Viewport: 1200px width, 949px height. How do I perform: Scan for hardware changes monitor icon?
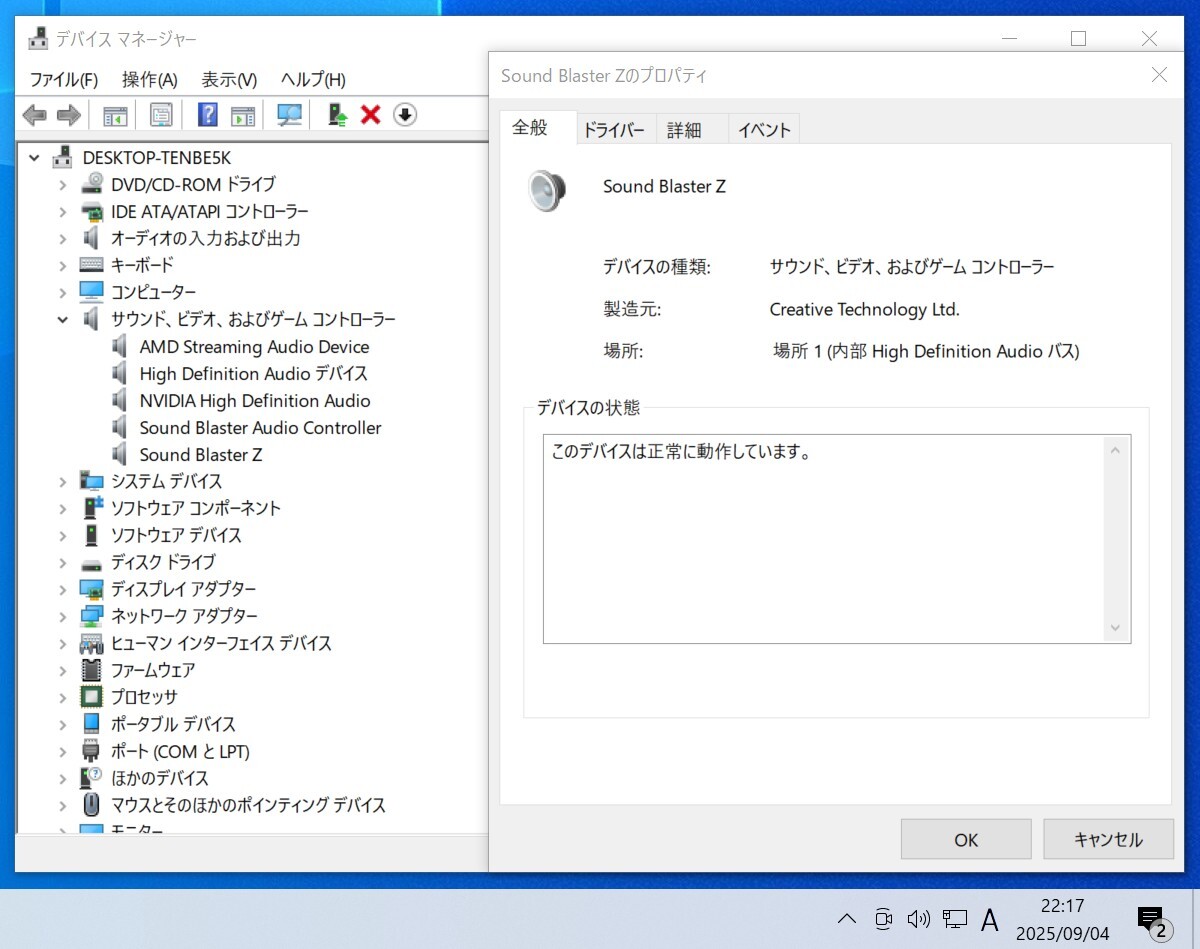[289, 115]
